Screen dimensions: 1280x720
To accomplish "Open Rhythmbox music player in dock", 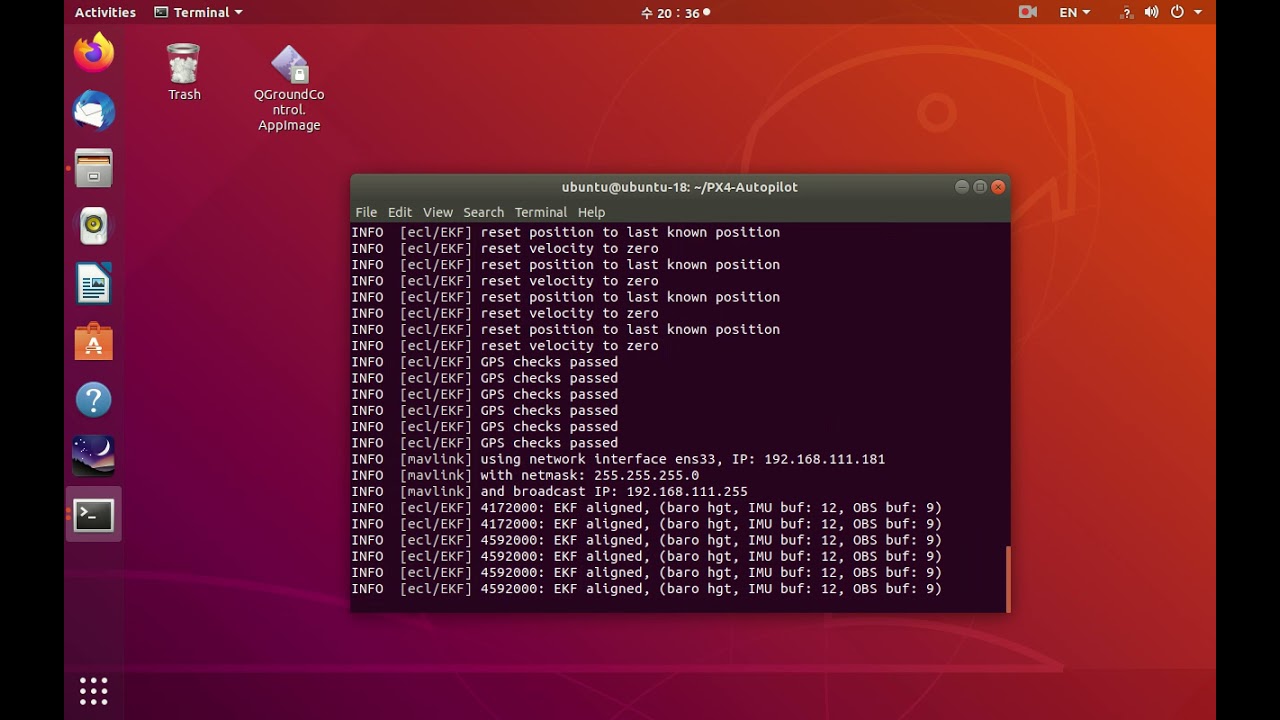I will (94, 226).
